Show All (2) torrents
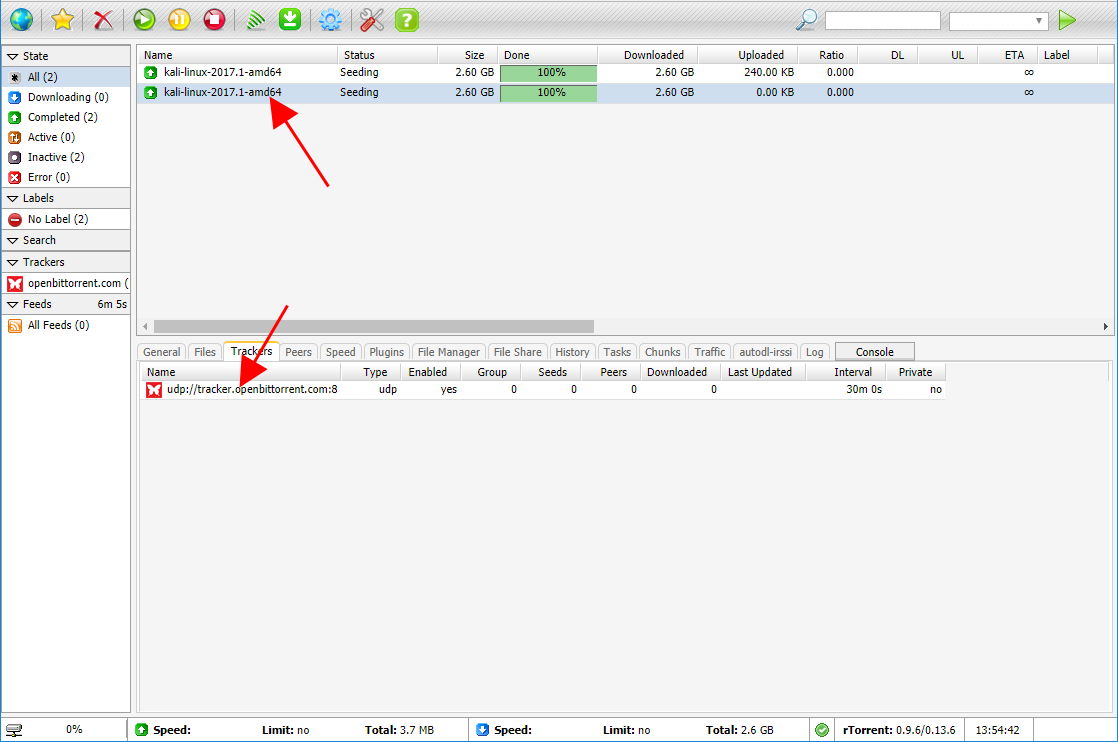This screenshot has height=742, width=1118. tap(66, 77)
